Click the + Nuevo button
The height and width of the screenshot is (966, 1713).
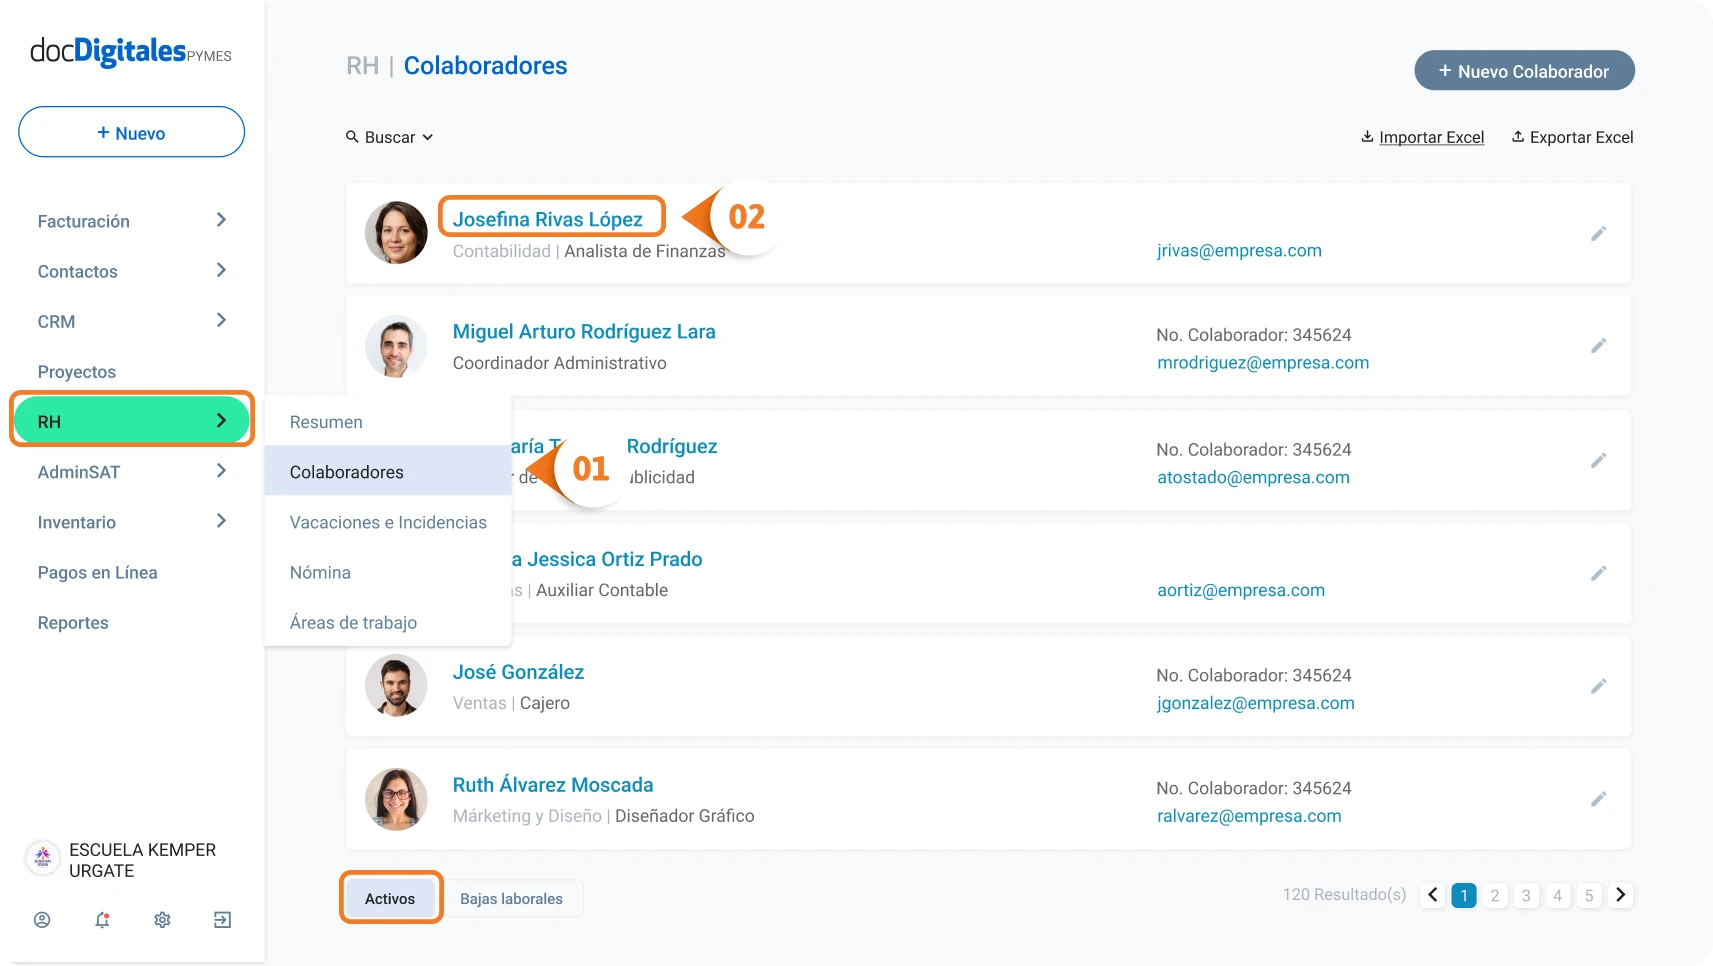131,132
